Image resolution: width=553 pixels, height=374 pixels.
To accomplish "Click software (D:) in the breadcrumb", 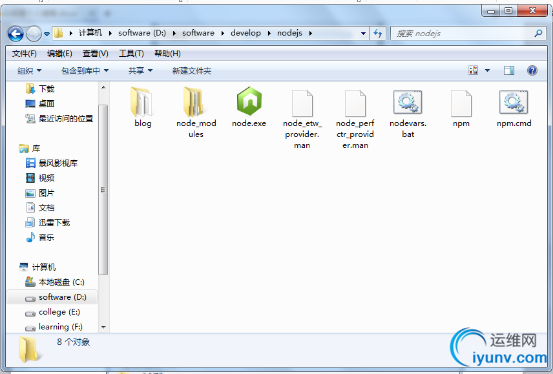I will pyautogui.click(x=142, y=33).
